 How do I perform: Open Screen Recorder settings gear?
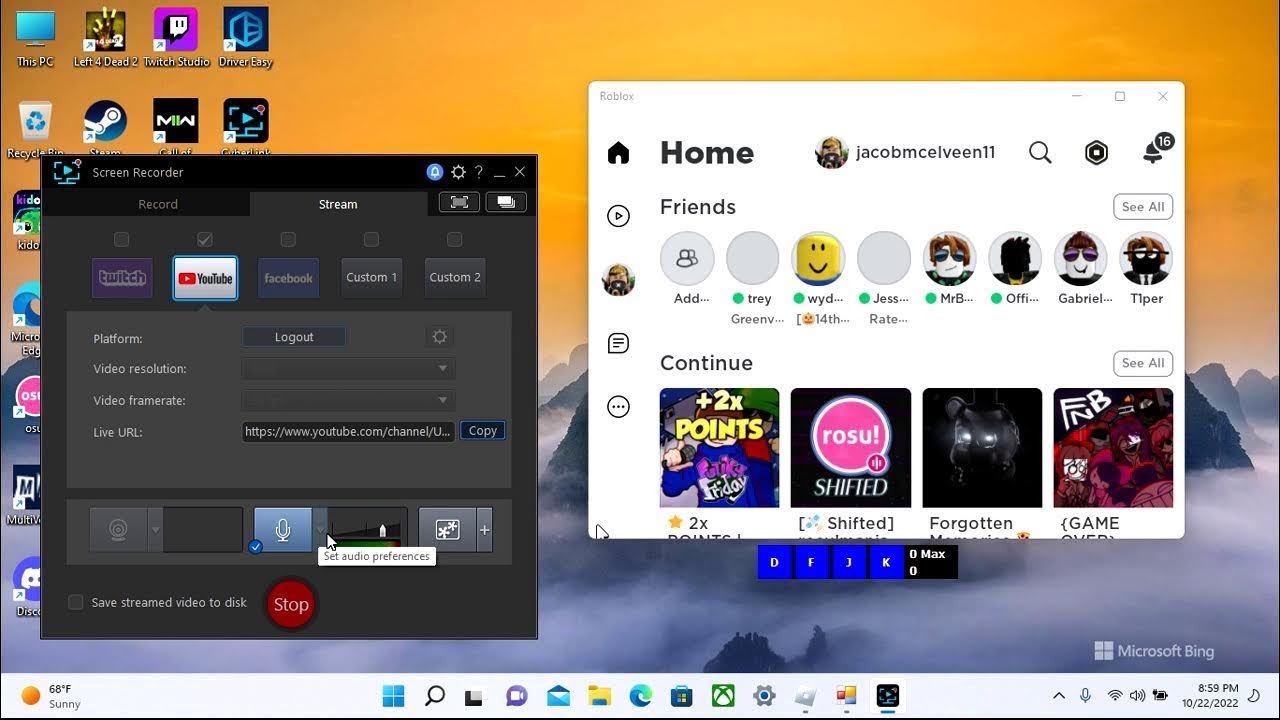(x=458, y=172)
